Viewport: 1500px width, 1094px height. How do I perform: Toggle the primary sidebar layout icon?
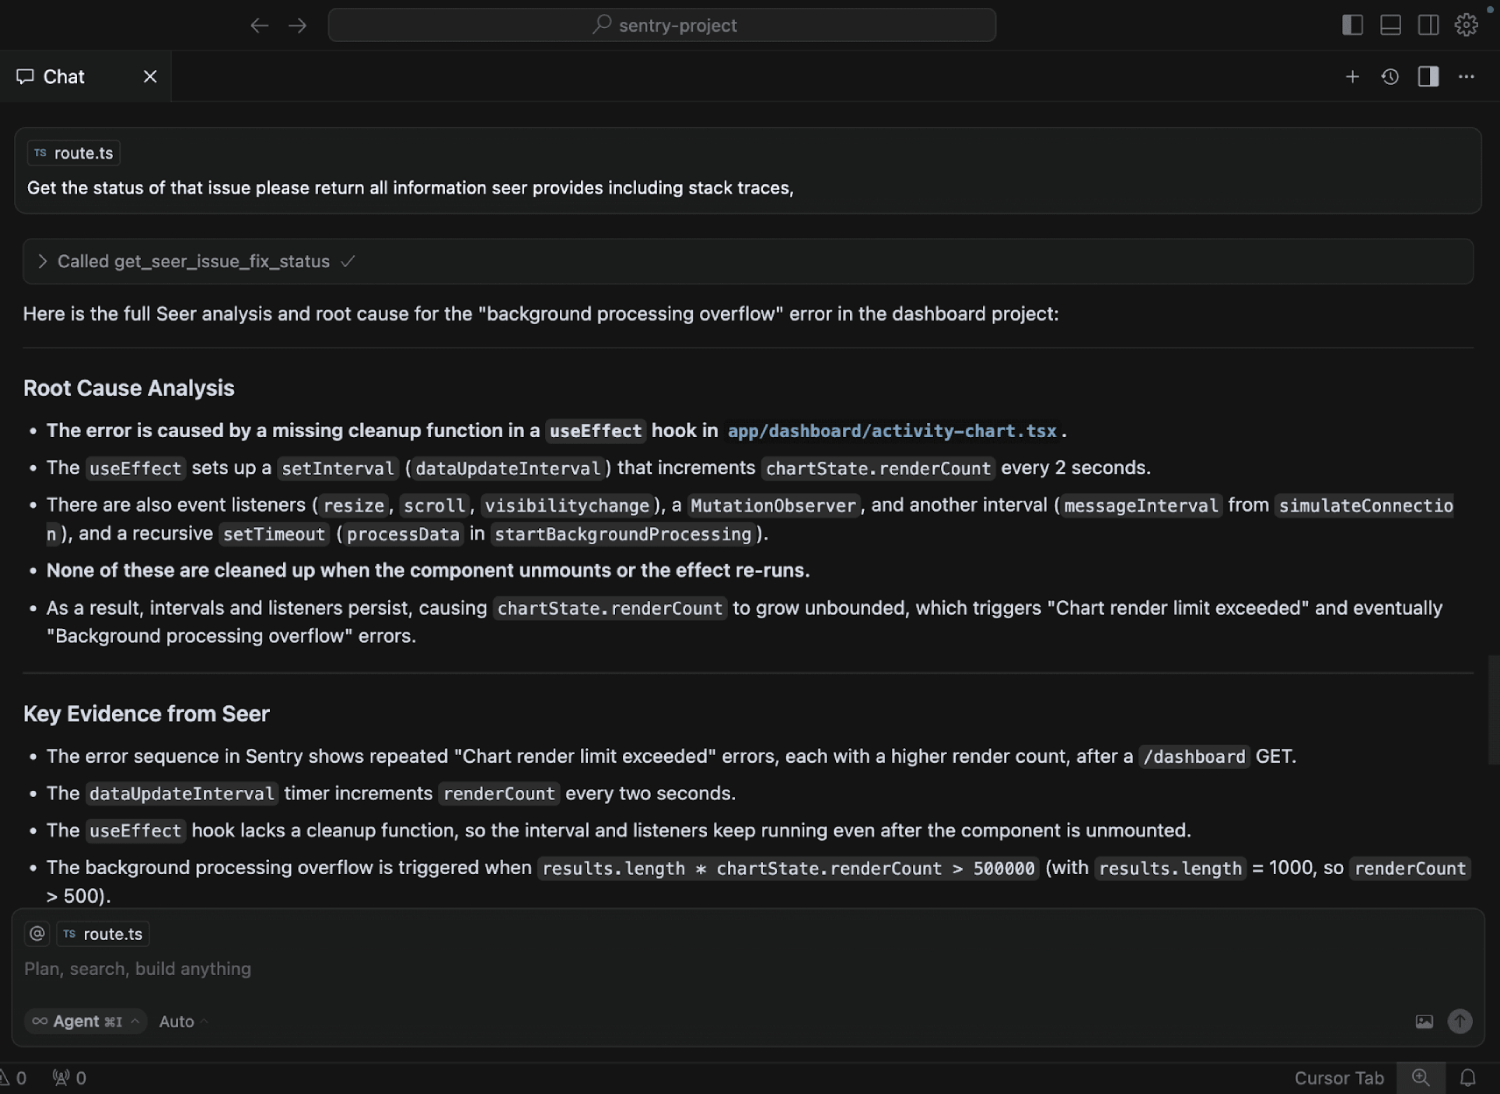pos(1352,25)
